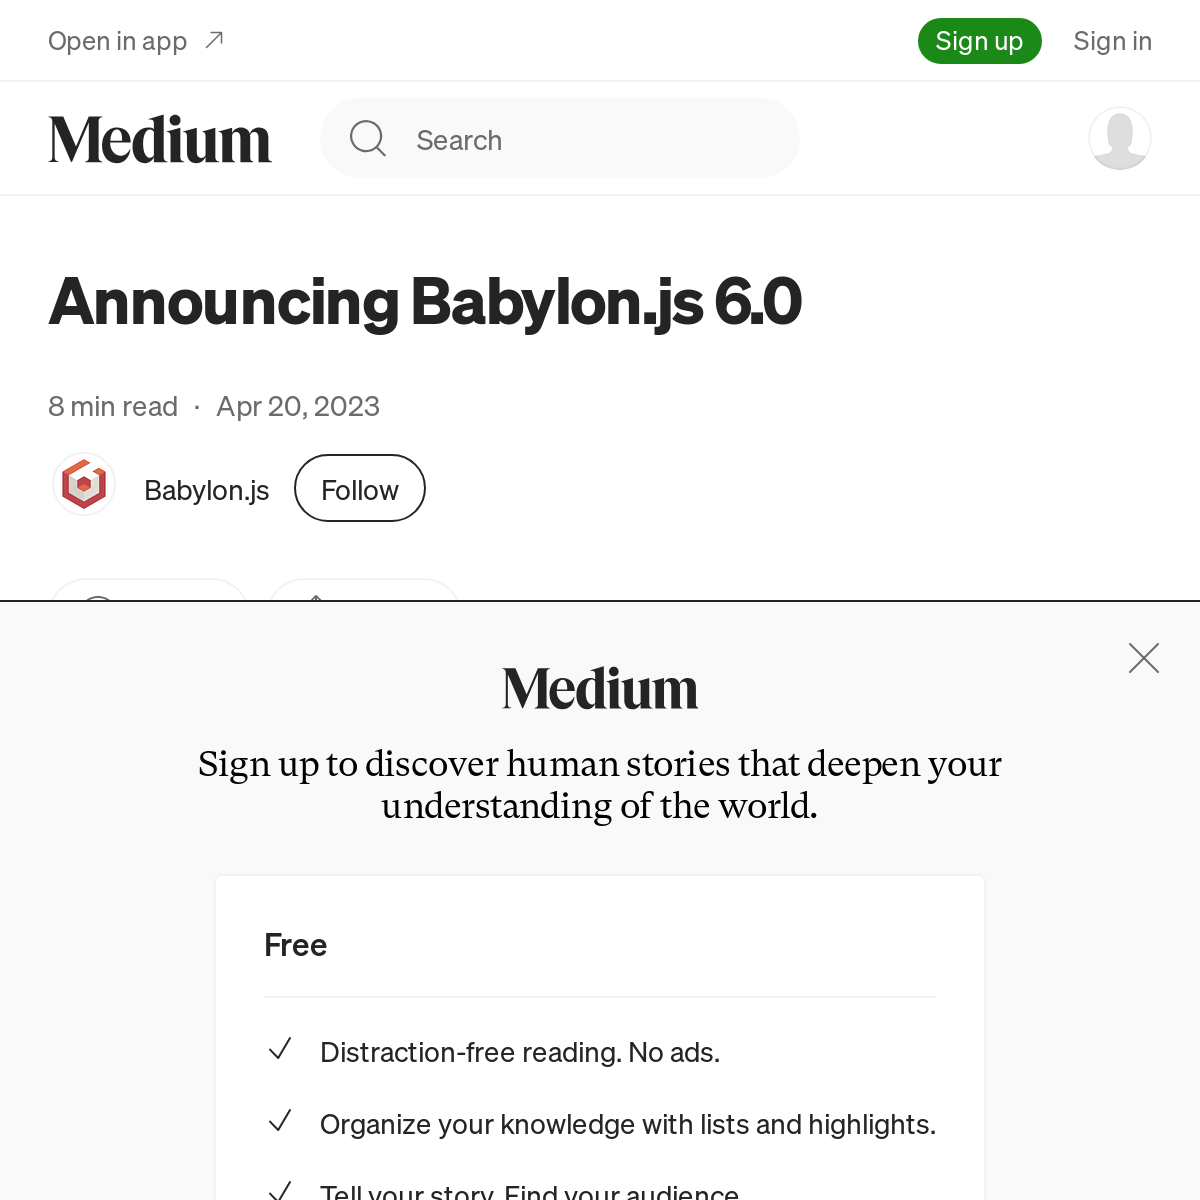Click the Open in app link
This screenshot has width=1200, height=1200.
[x=118, y=41]
